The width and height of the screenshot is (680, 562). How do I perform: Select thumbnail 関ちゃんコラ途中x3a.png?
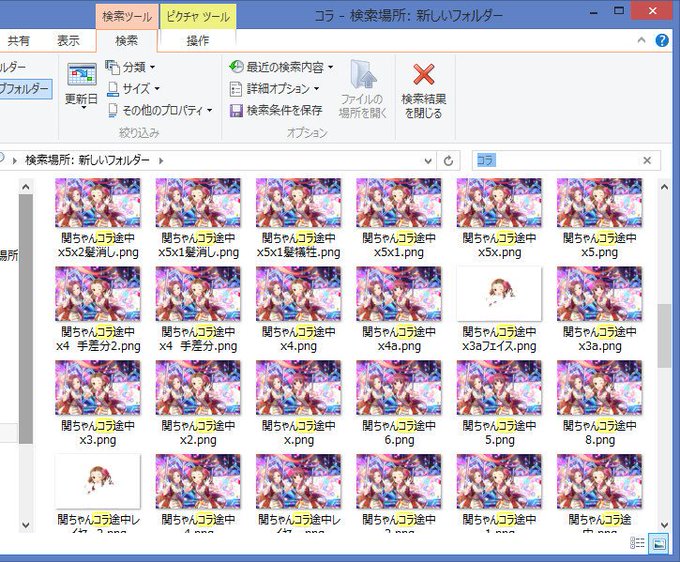[599, 294]
